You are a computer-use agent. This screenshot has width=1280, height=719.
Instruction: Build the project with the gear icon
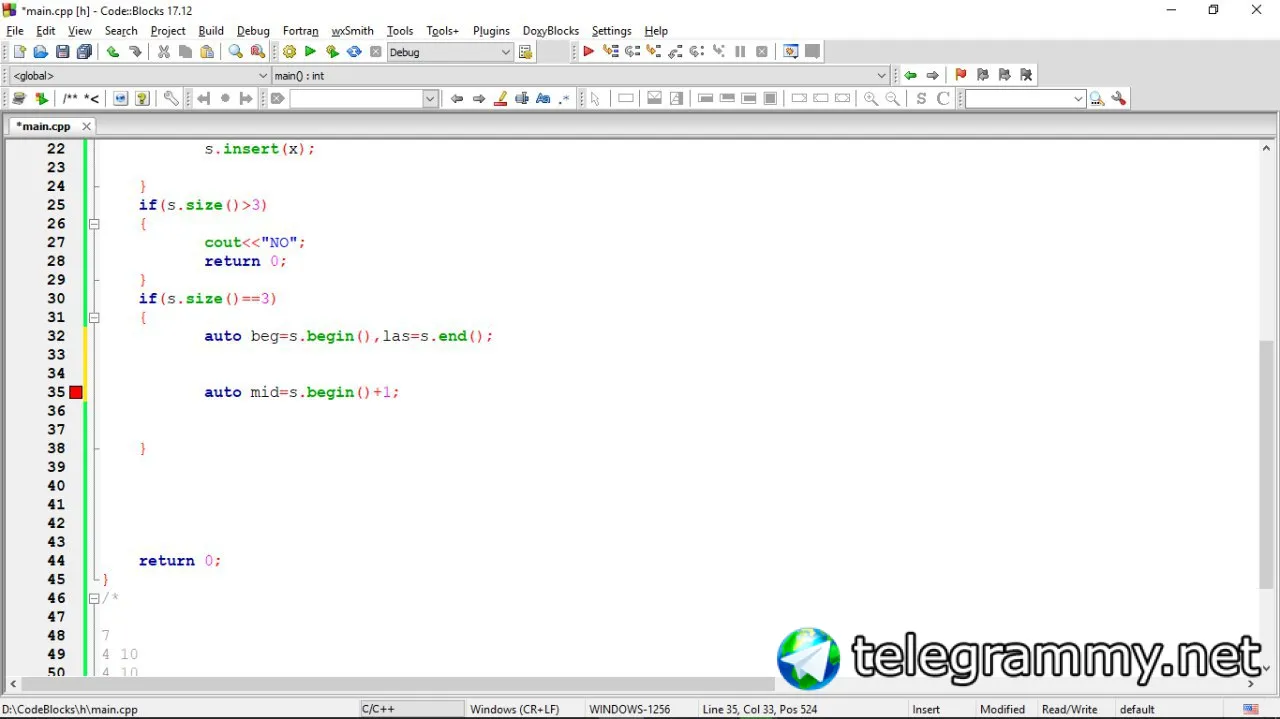tap(289, 52)
